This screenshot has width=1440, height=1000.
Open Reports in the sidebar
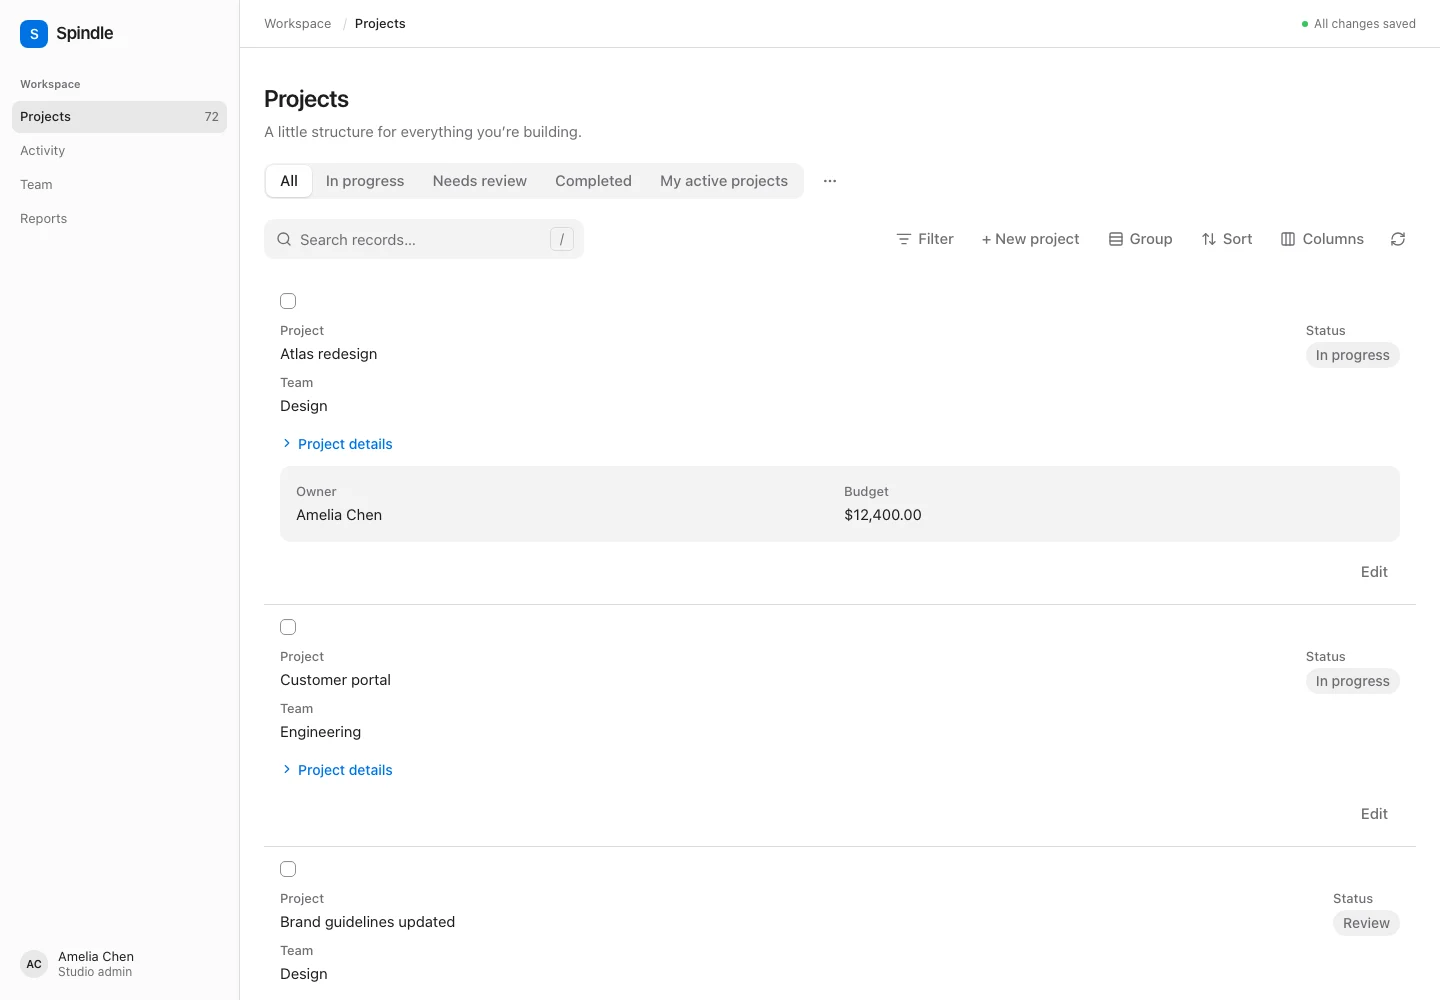120,219
